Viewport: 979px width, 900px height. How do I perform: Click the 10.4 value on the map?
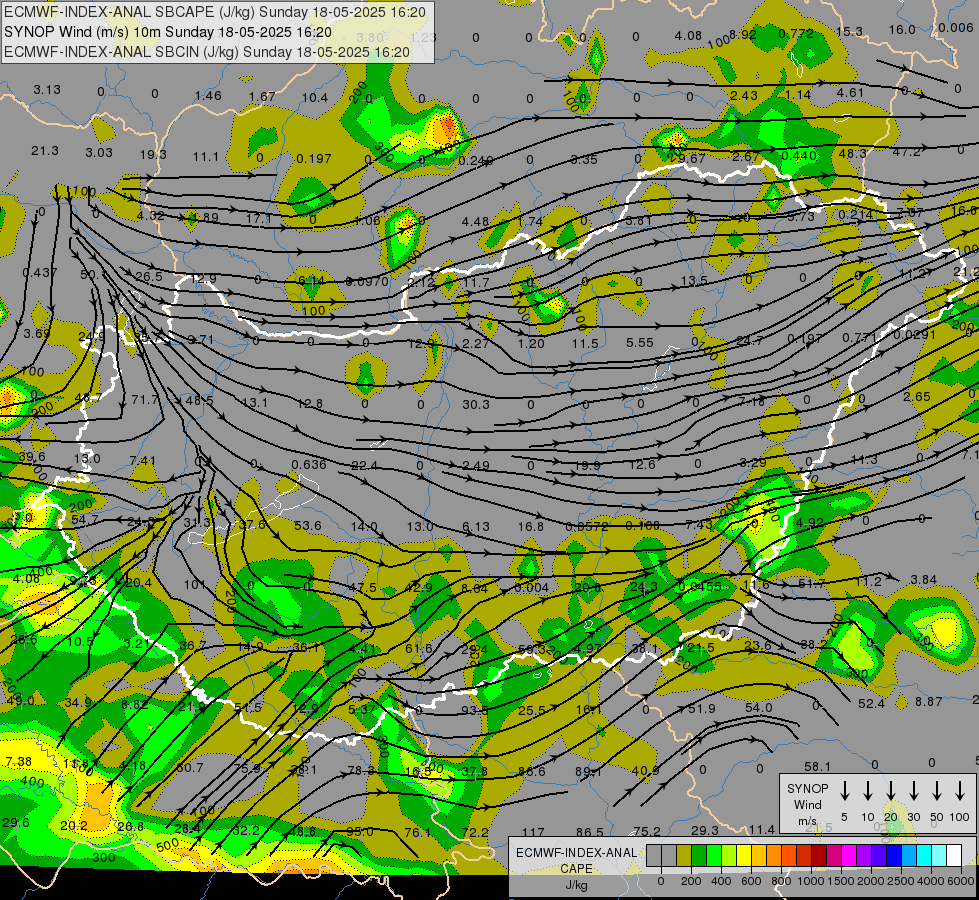tap(315, 97)
